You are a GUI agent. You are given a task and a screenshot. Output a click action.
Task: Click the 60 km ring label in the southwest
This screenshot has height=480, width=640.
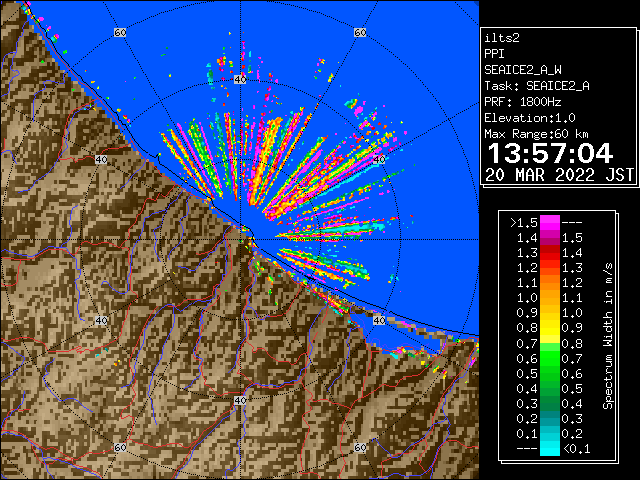tap(120, 448)
